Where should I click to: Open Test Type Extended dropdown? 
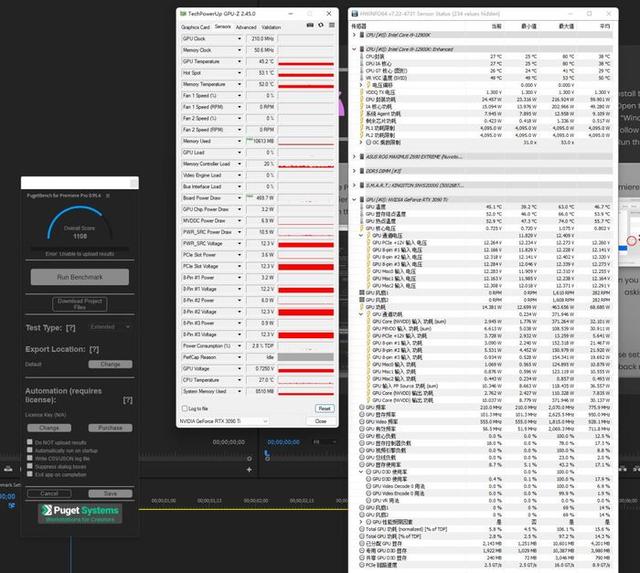pos(110,327)
